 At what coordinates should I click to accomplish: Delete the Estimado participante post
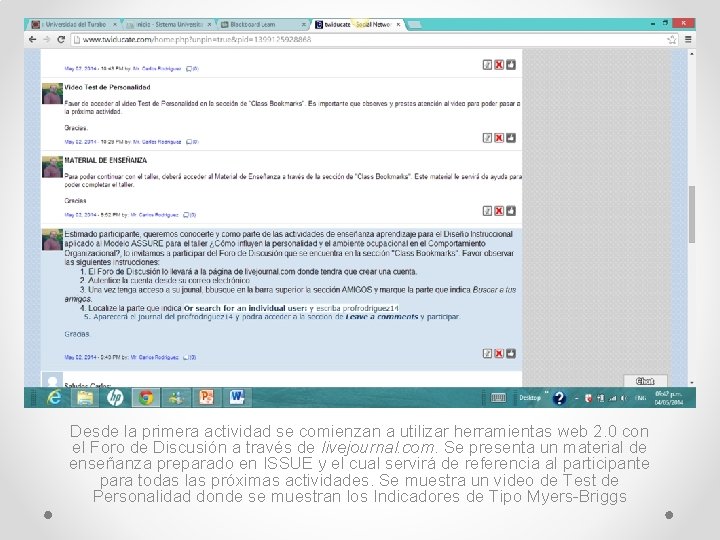click(x=499, y=354)
